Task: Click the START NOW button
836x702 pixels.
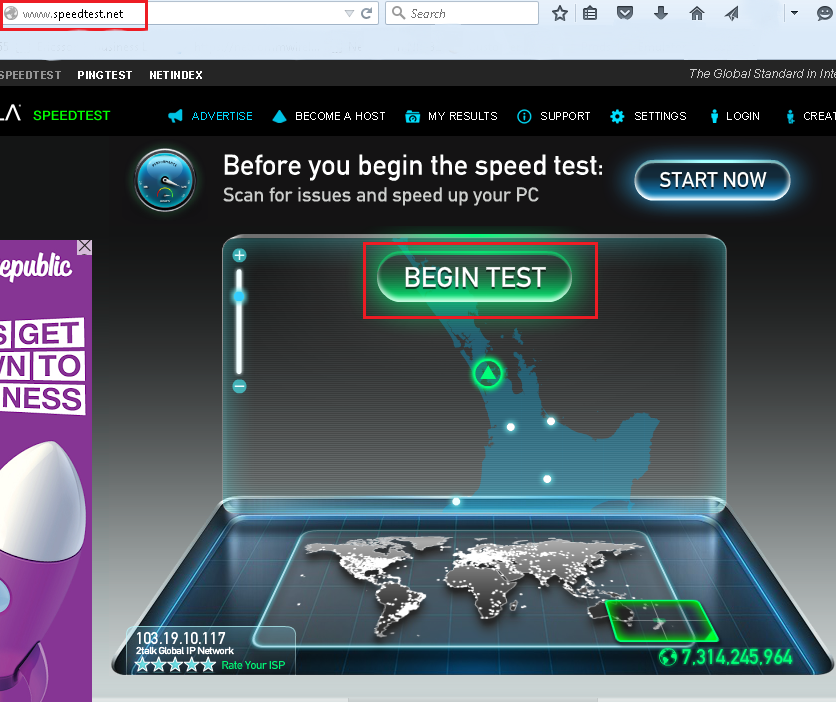Action: (712, 180)
